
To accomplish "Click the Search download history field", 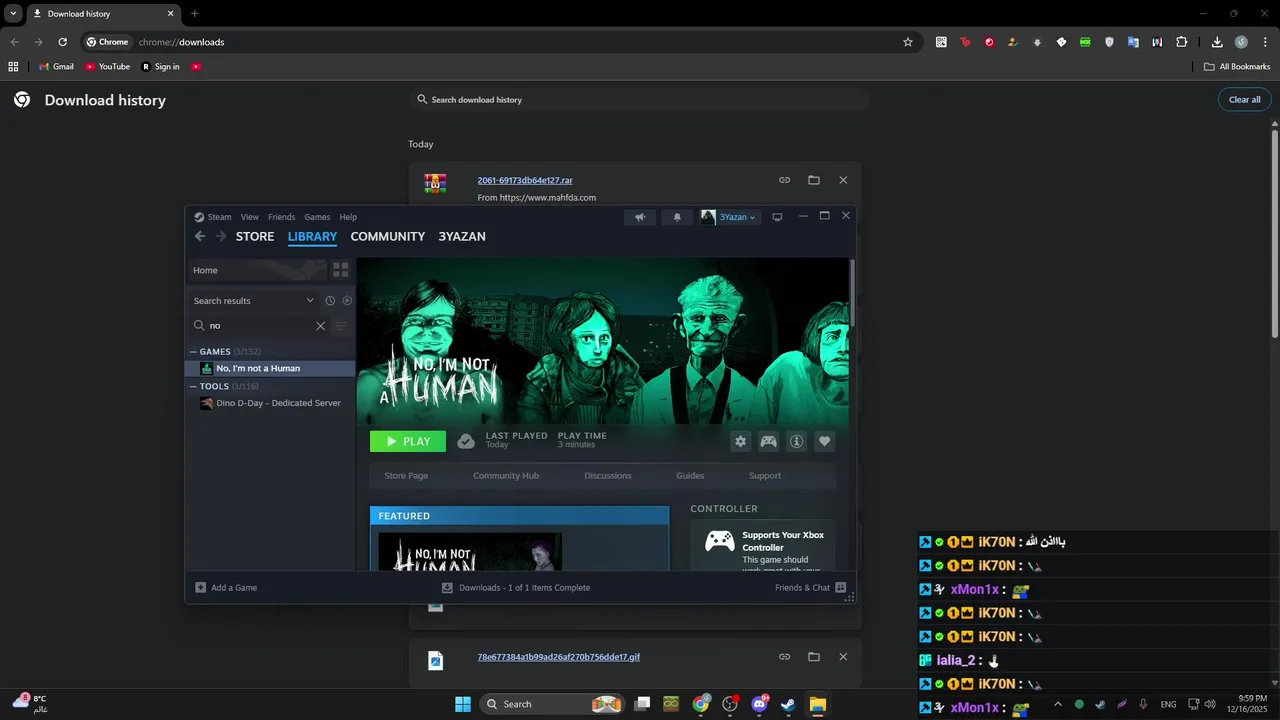I will pyautogui.click(x=640, y=100).
